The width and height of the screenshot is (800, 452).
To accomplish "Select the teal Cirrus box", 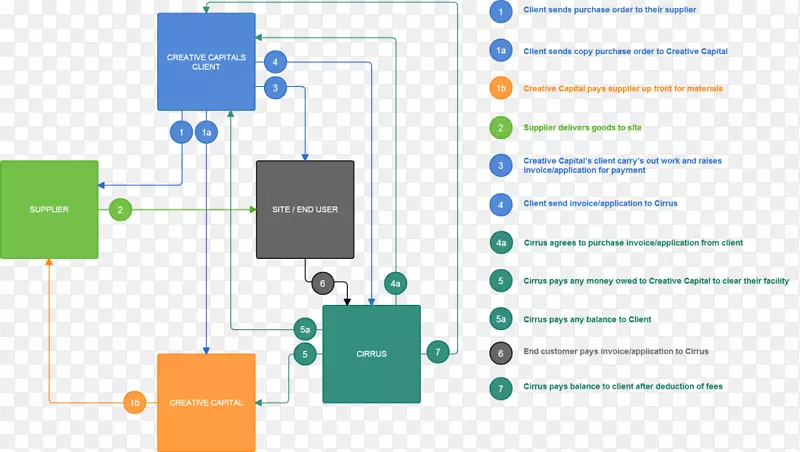I will coord(371,354).
